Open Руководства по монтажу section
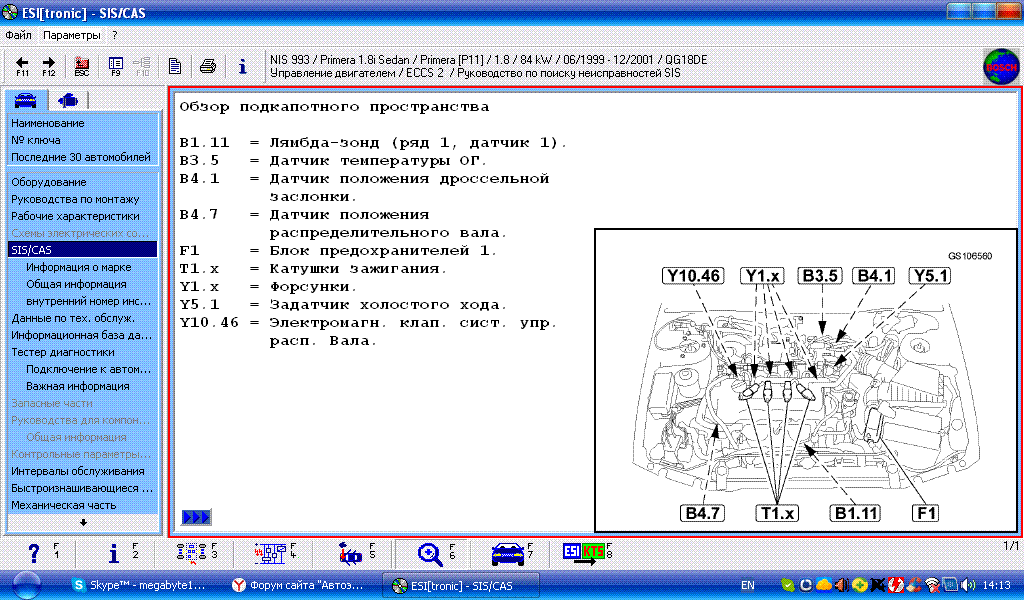 (75, 199)
